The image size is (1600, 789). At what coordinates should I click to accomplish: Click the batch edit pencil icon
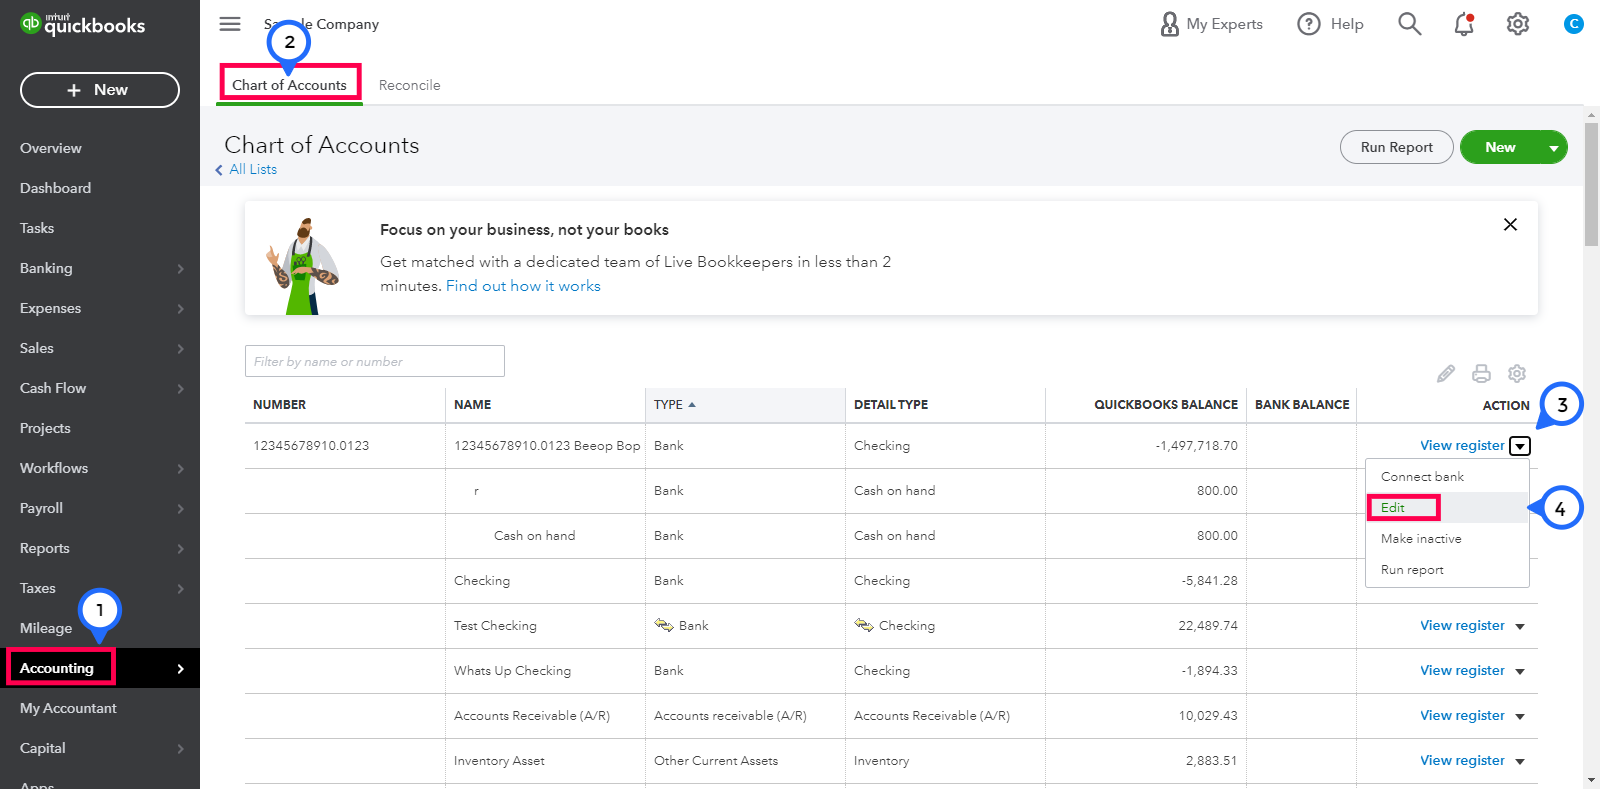click(1446, 374)
